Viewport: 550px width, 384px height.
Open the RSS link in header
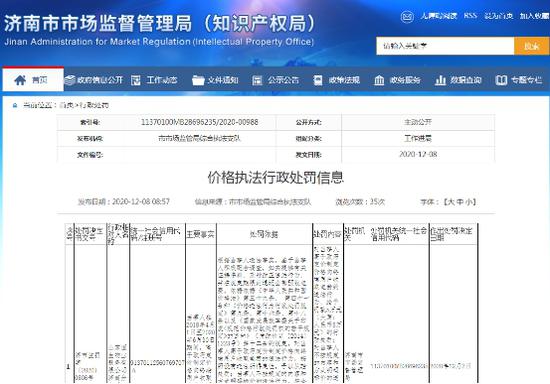coord(470,16)
